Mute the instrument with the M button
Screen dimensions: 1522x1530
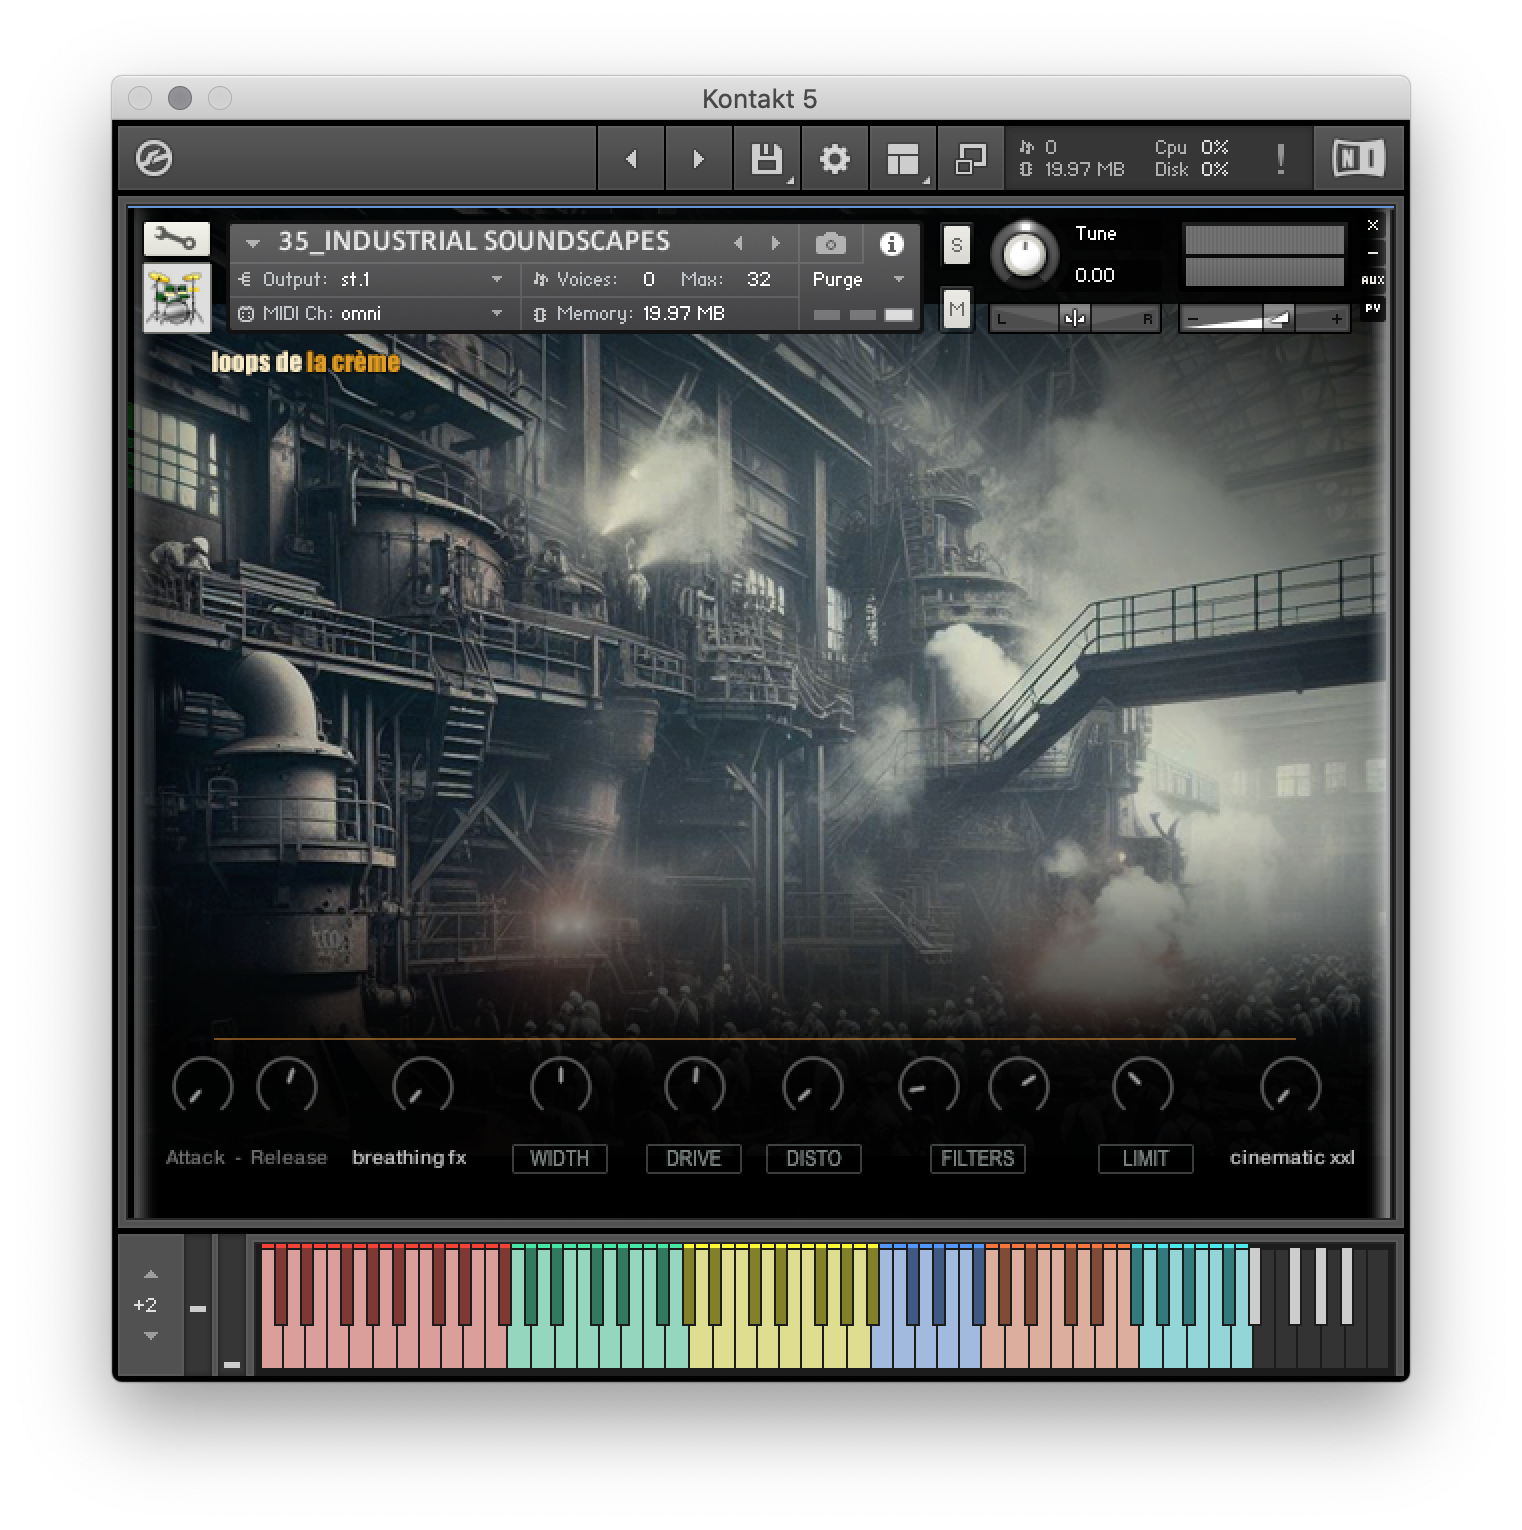[956, 310]
